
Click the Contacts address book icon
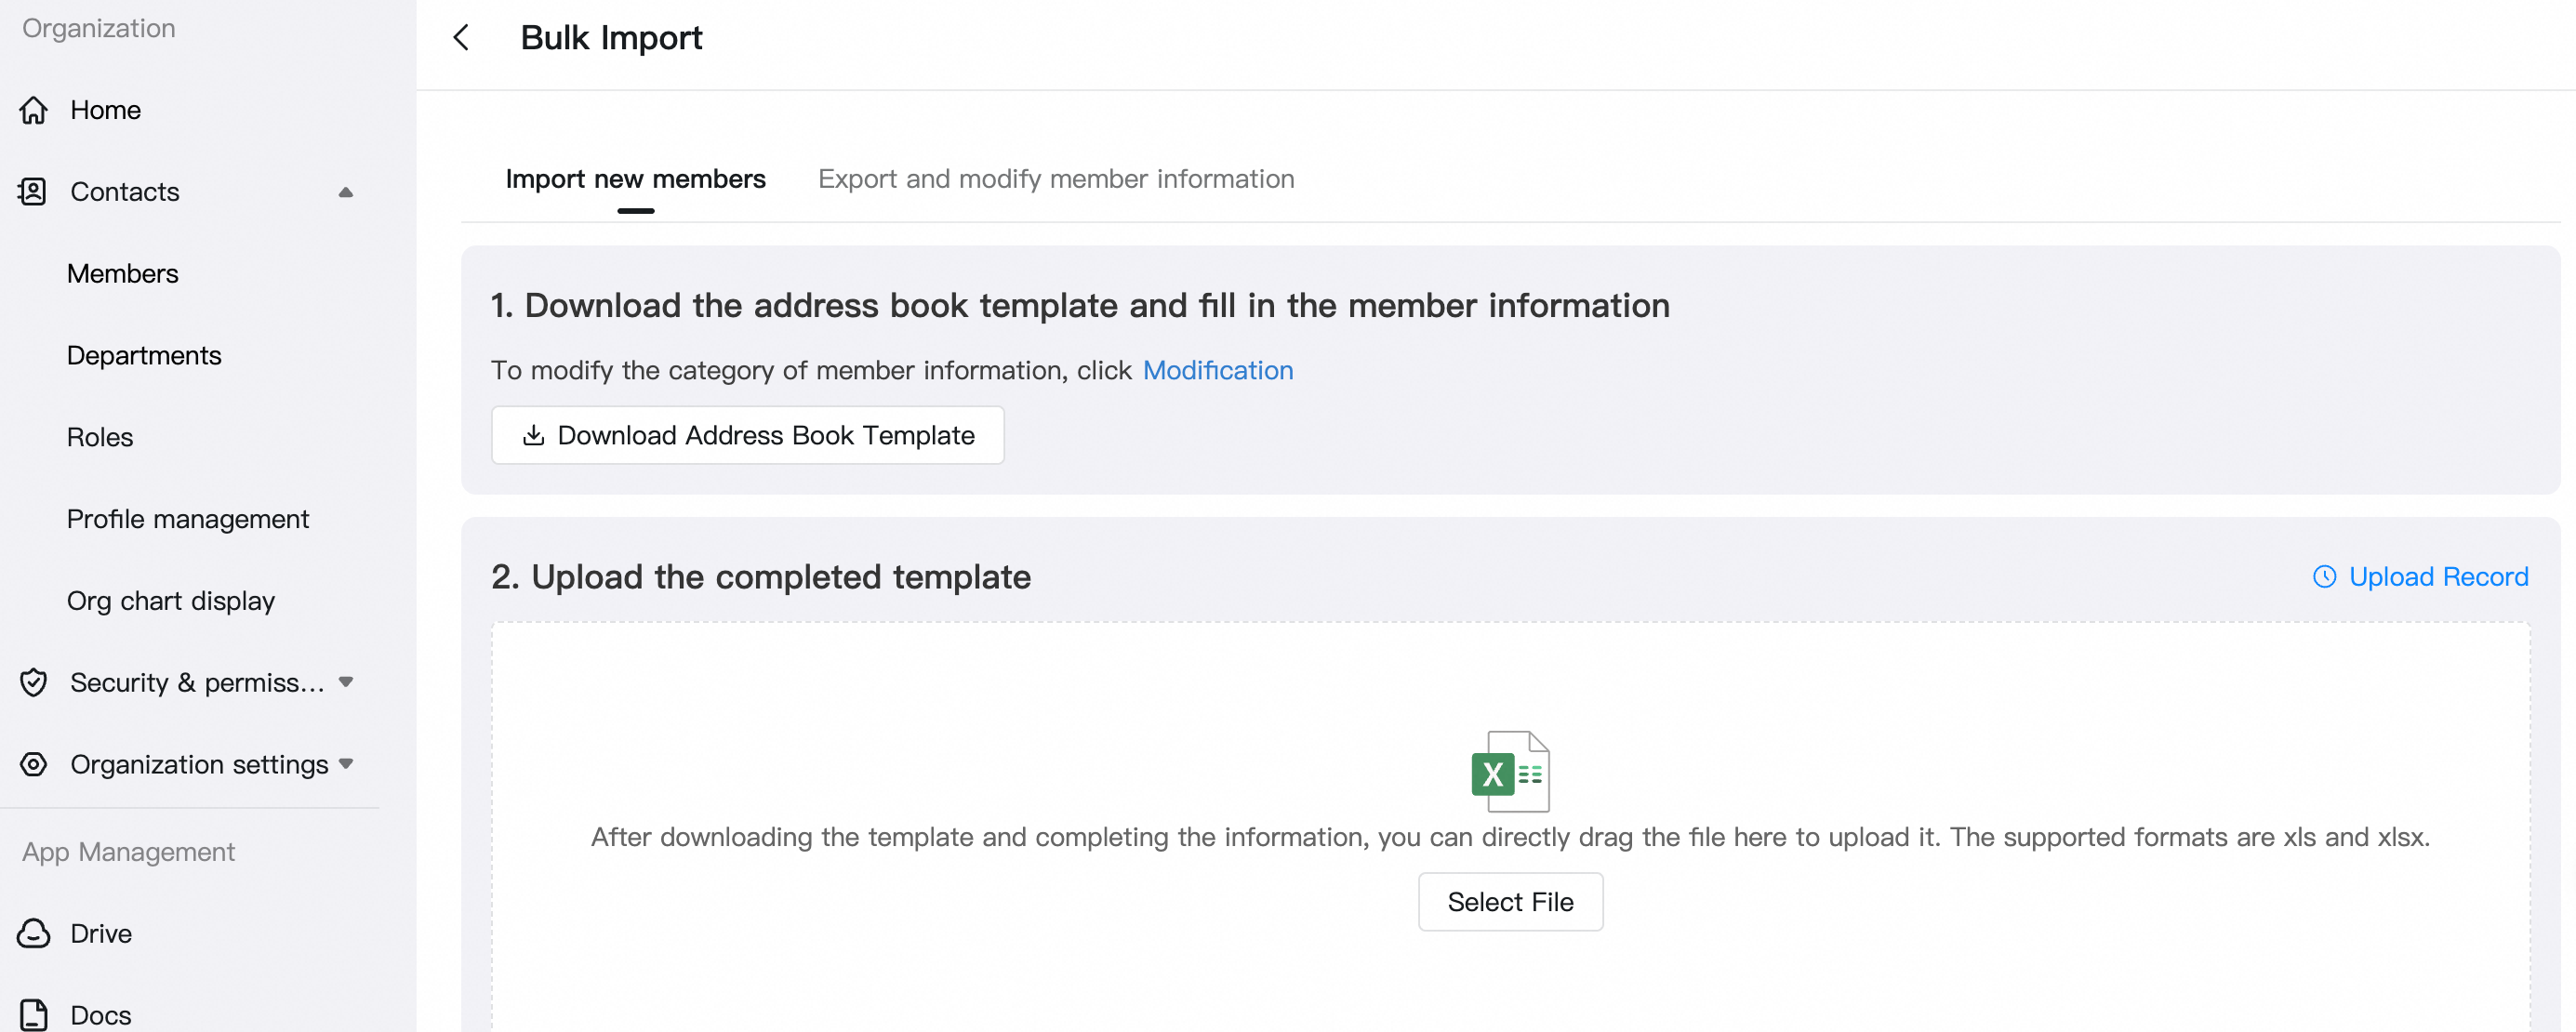coord(33,192)
